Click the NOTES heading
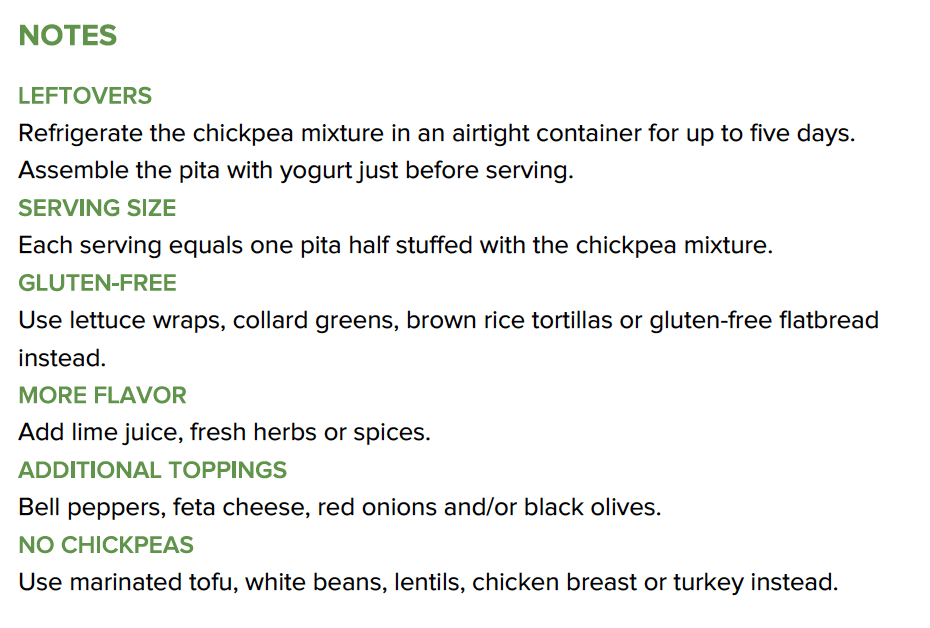The image size is (930, 628). point(68,36)
